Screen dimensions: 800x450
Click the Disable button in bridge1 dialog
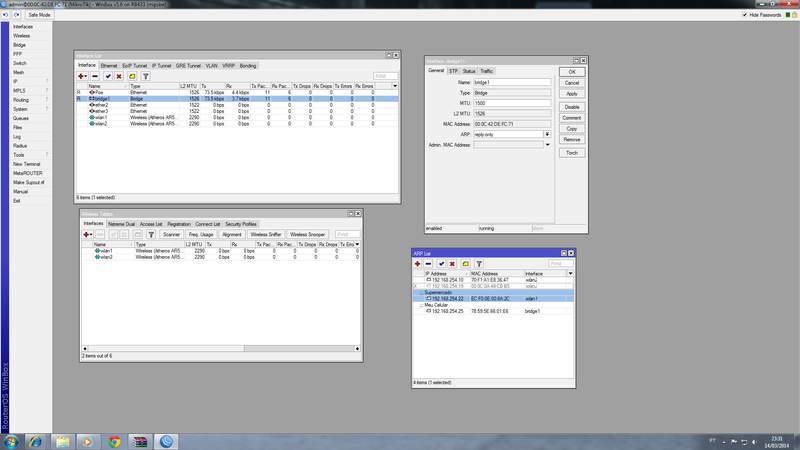(x=572, y=107)
